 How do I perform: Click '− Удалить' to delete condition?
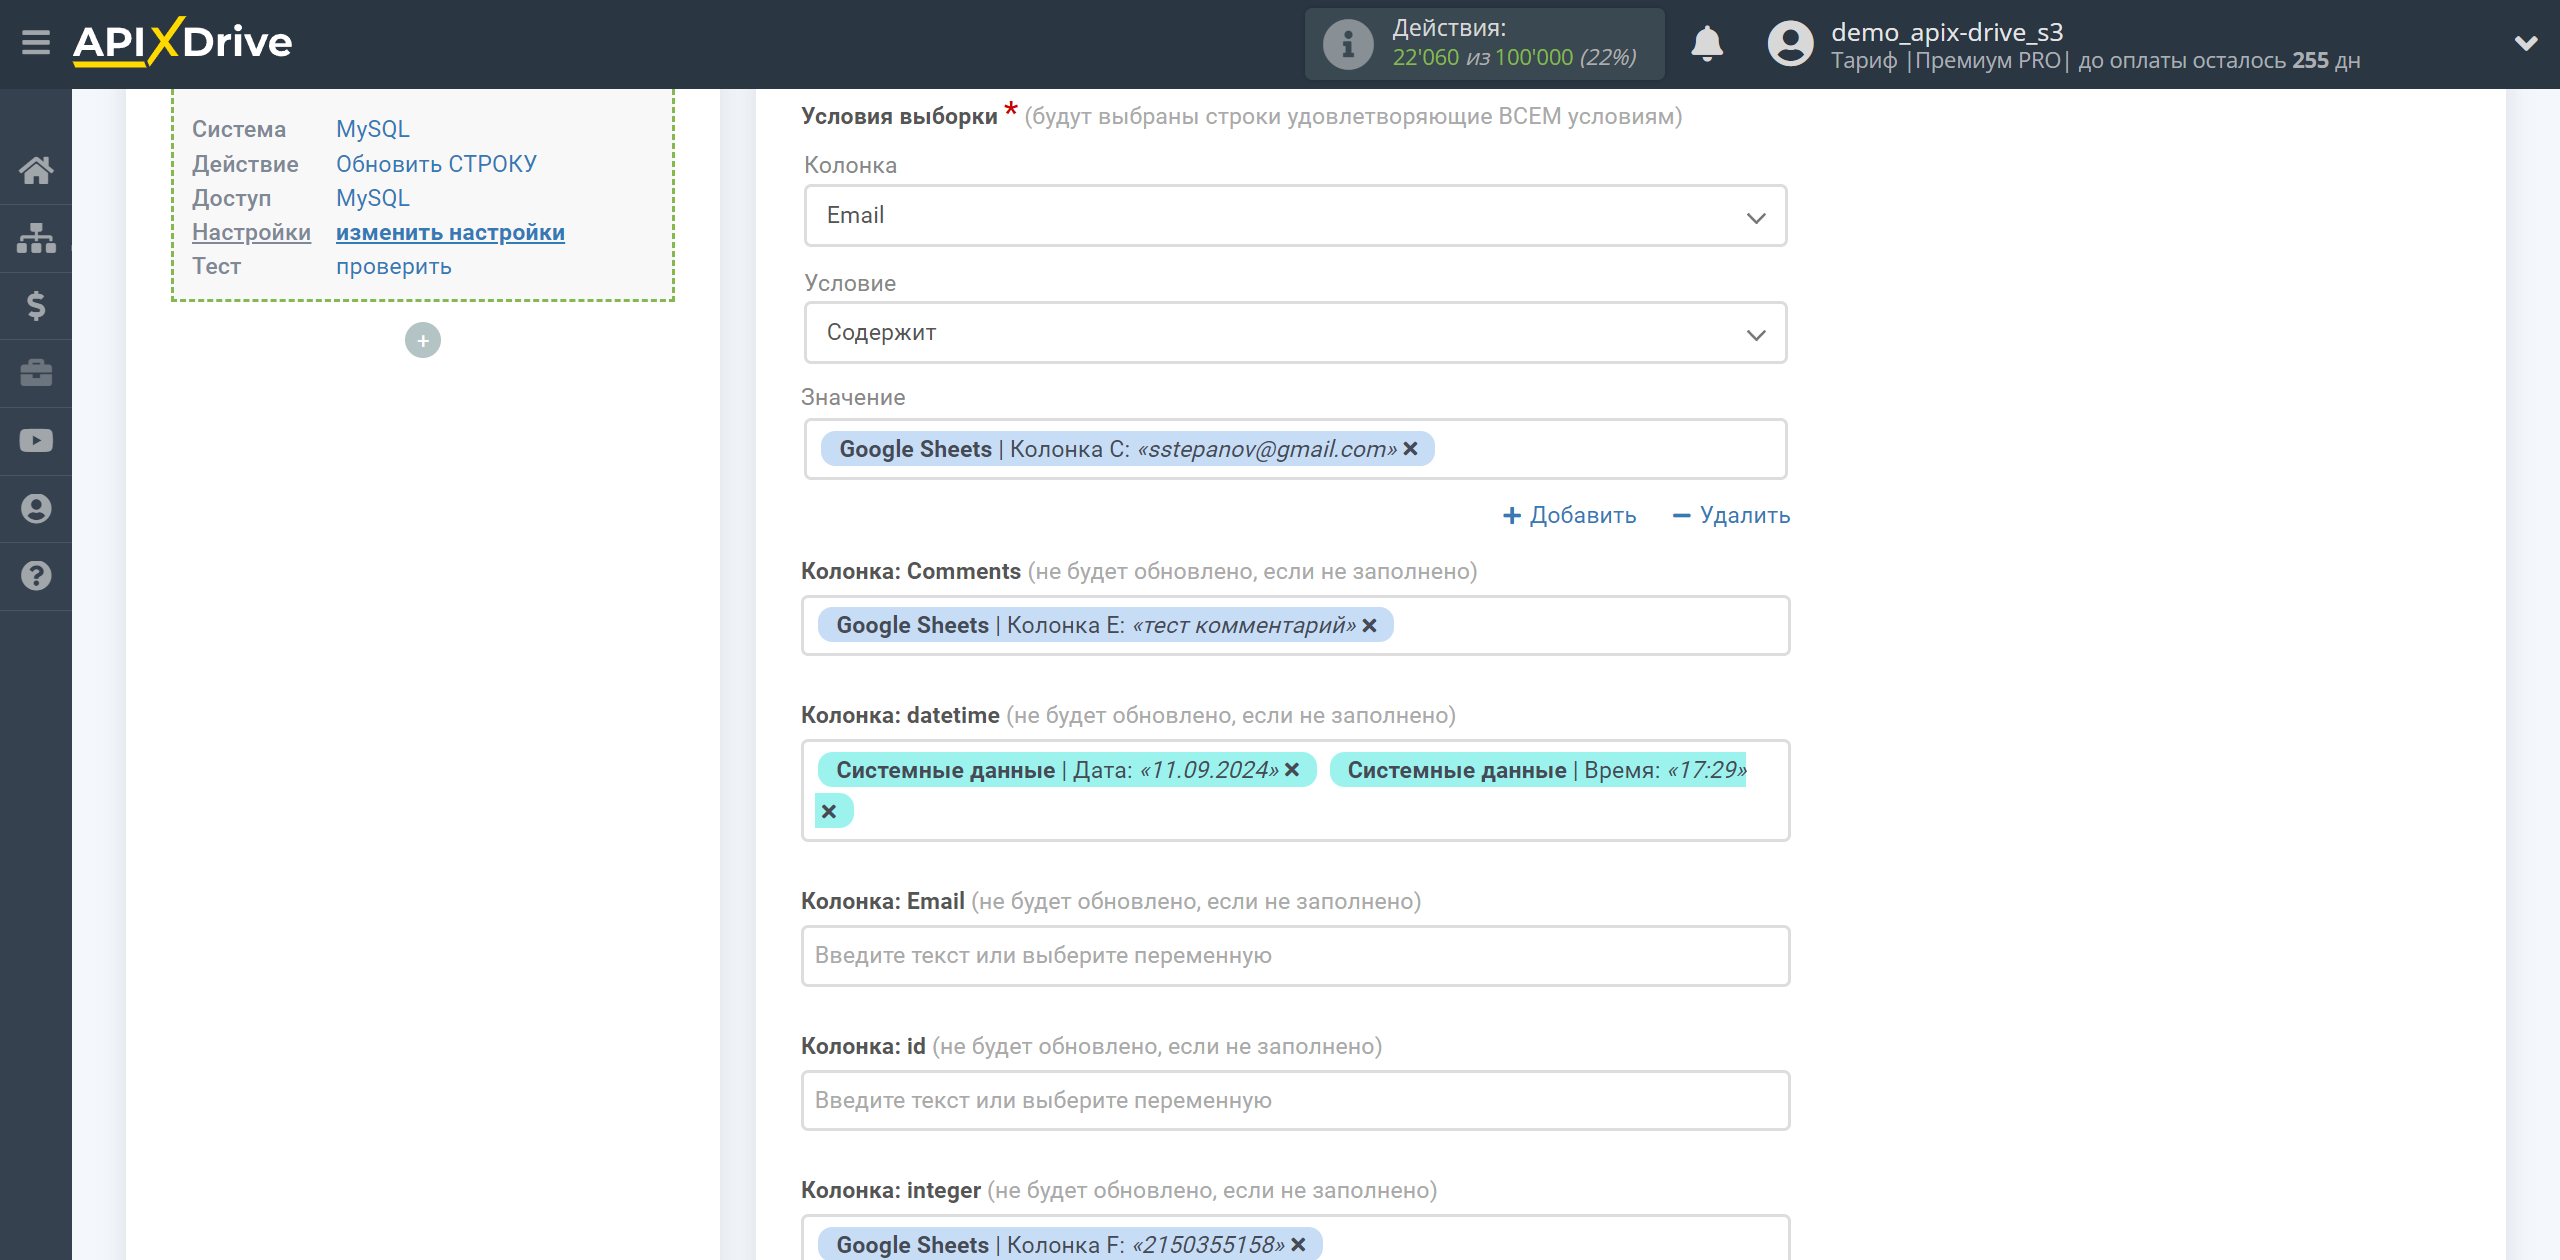click(1731, 515)
